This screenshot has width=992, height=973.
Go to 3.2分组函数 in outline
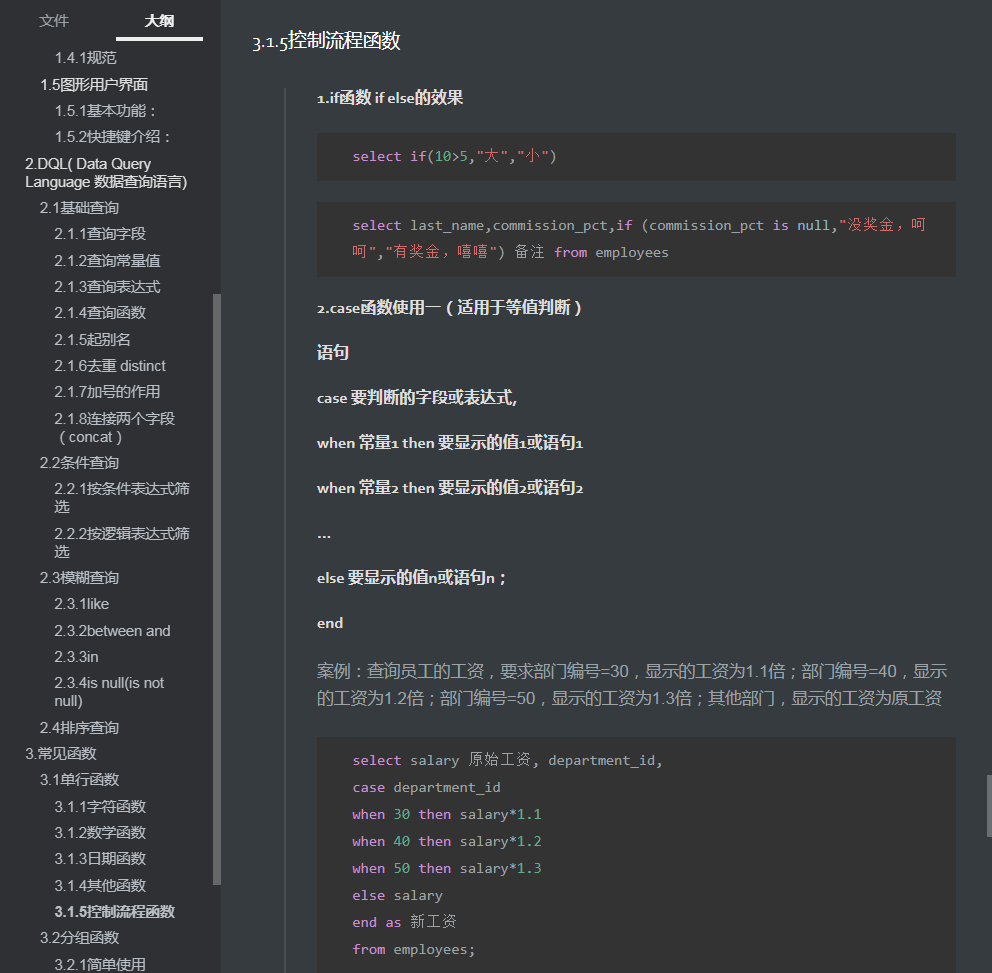[79, 938]
